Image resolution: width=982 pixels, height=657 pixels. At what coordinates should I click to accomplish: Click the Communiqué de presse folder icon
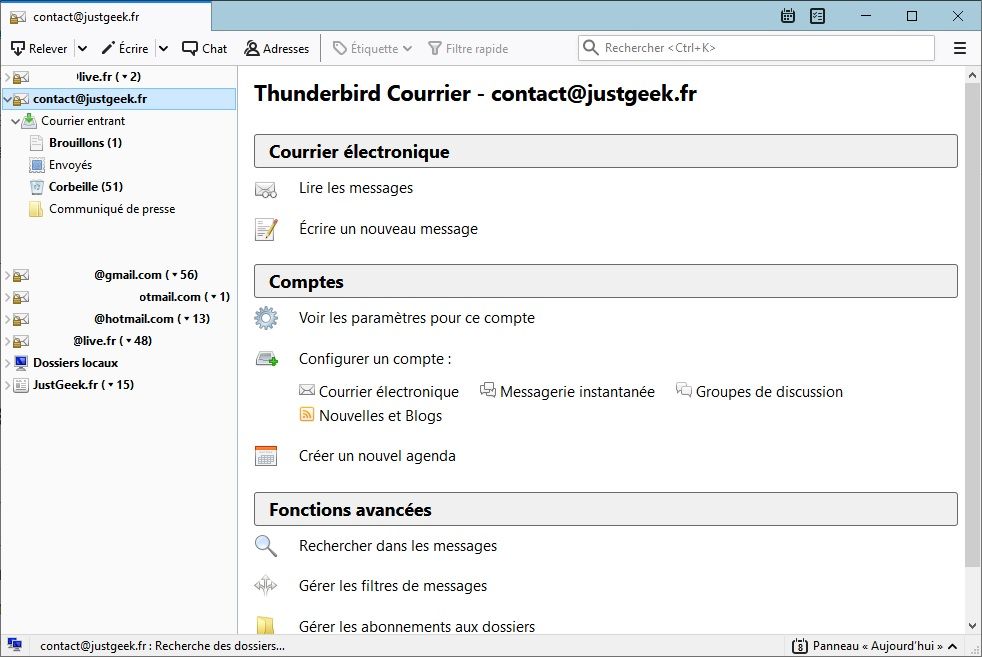coord(36,209)
